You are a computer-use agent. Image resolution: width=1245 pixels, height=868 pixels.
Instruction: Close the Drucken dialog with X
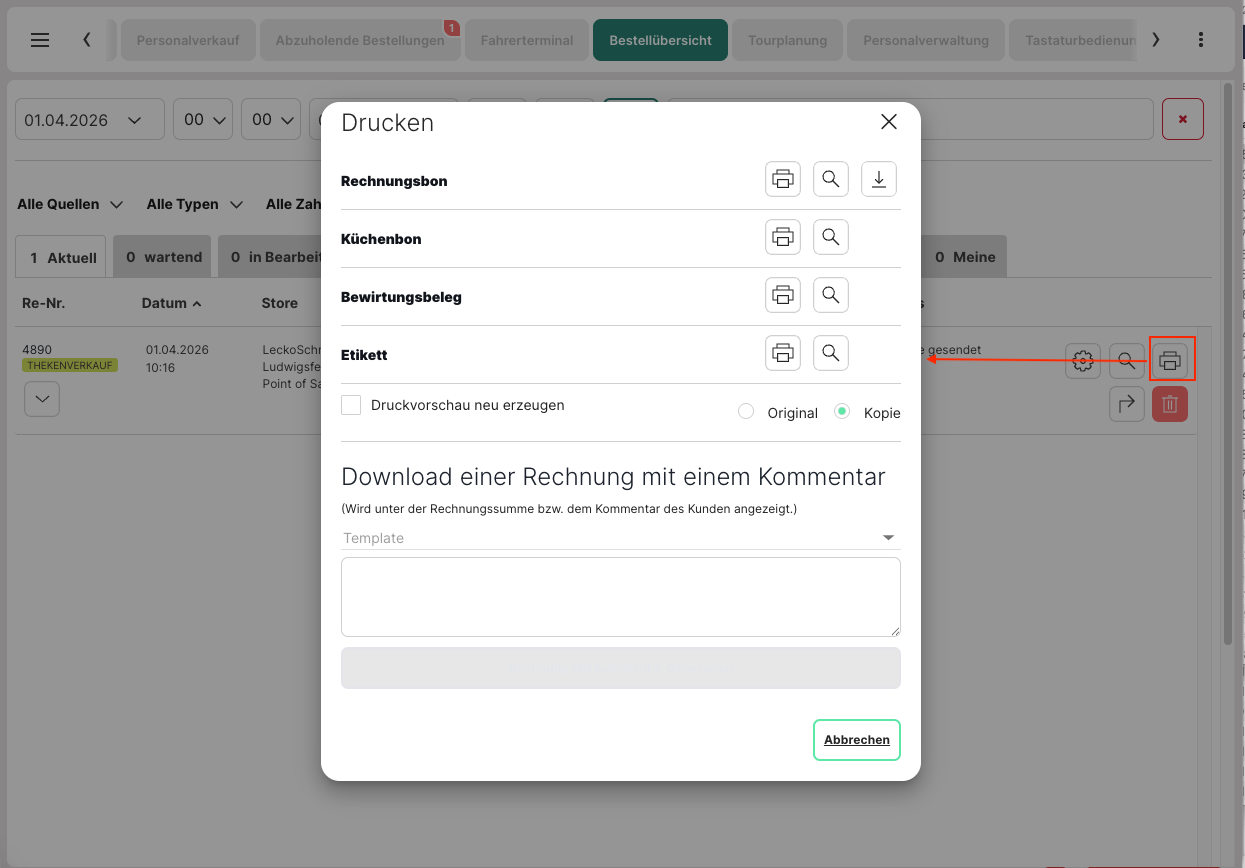coord(888,122)
